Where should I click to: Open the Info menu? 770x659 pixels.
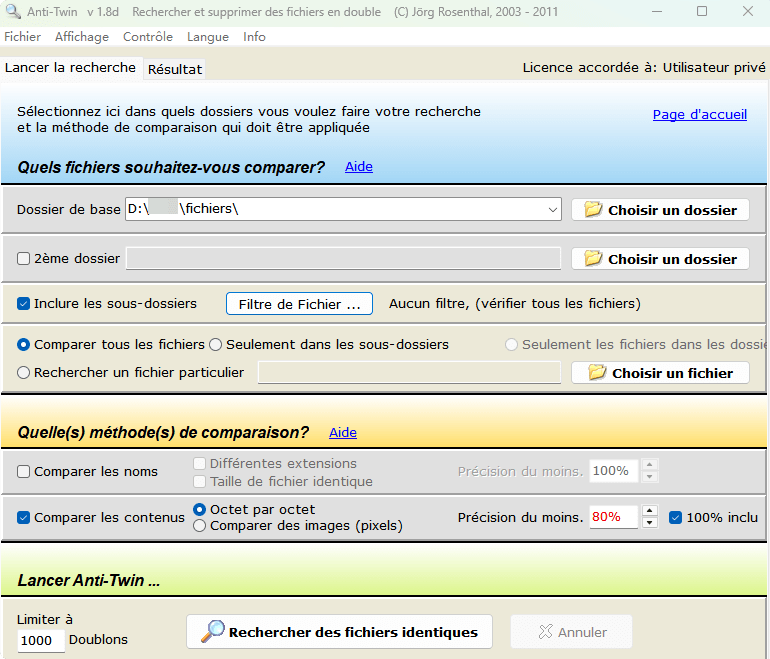click(x=254, y=37)
